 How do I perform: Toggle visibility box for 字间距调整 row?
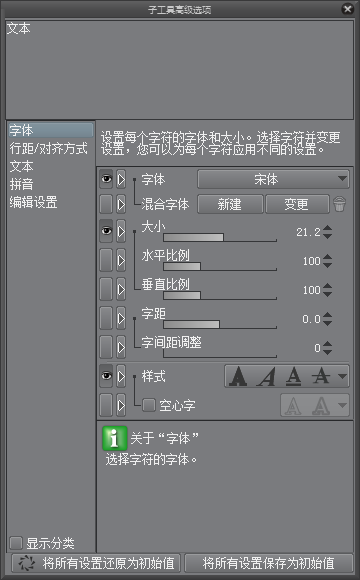106,347
